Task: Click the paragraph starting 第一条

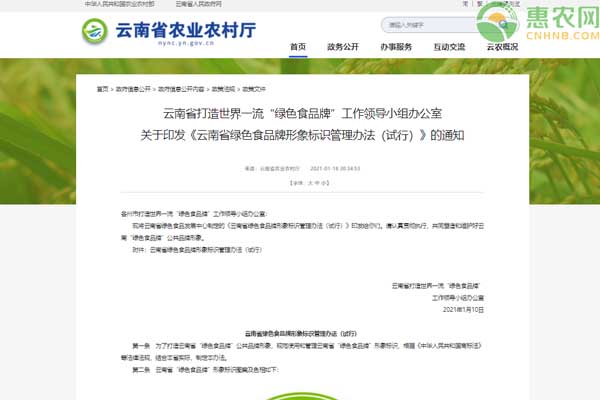Action: (302, 352)
